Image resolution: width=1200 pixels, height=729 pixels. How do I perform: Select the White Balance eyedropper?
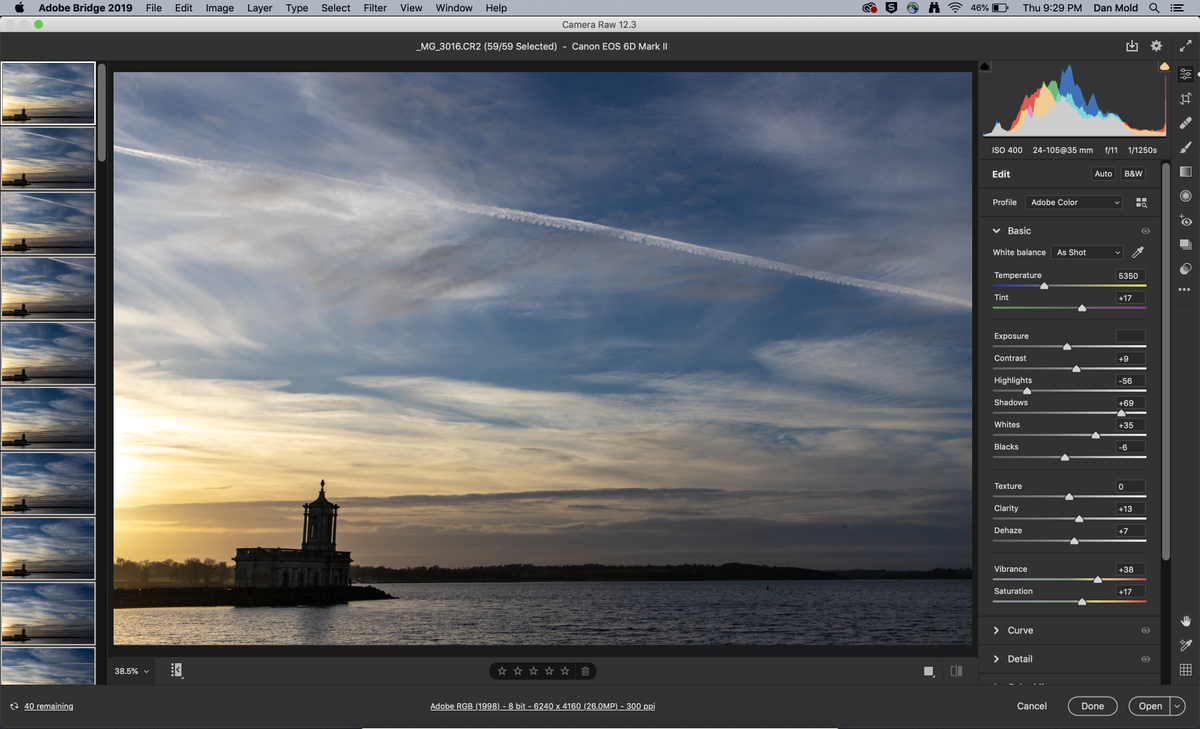(1137, 252)
